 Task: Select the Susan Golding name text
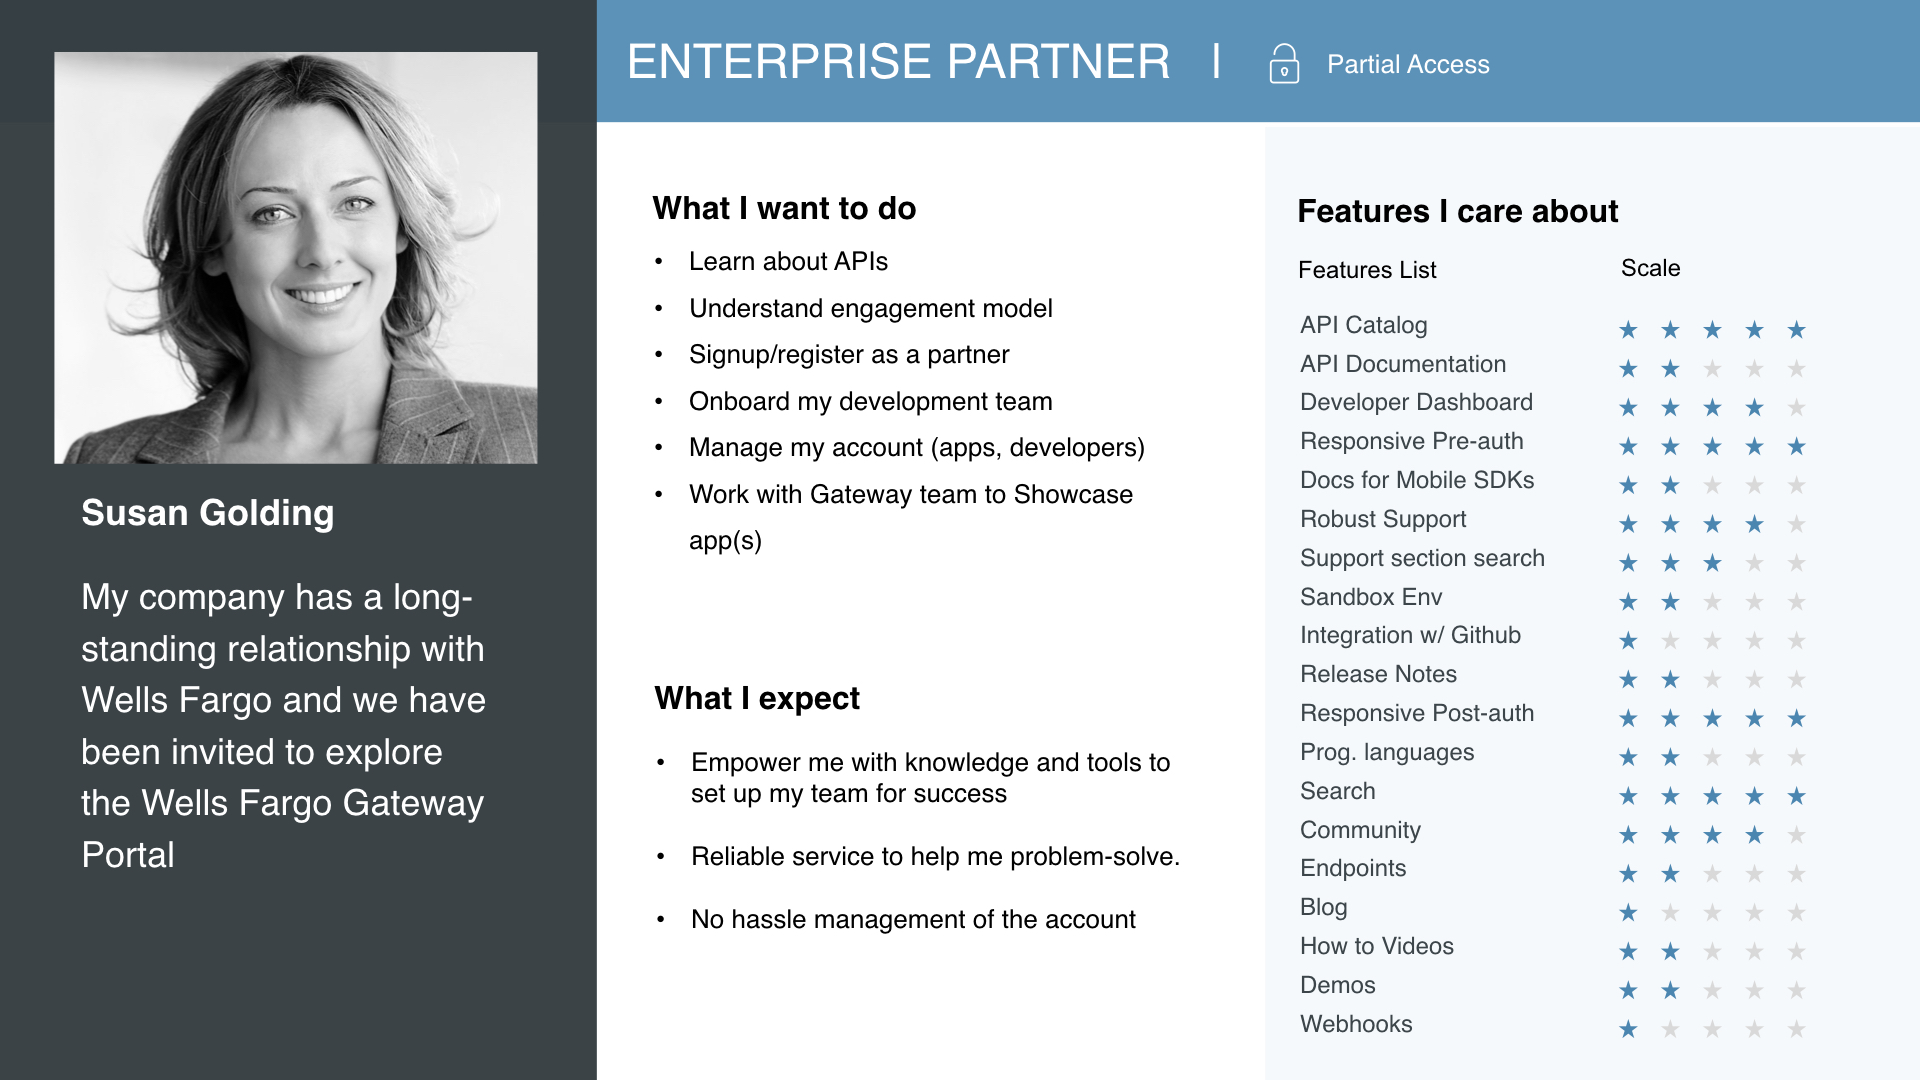point(207,513)
